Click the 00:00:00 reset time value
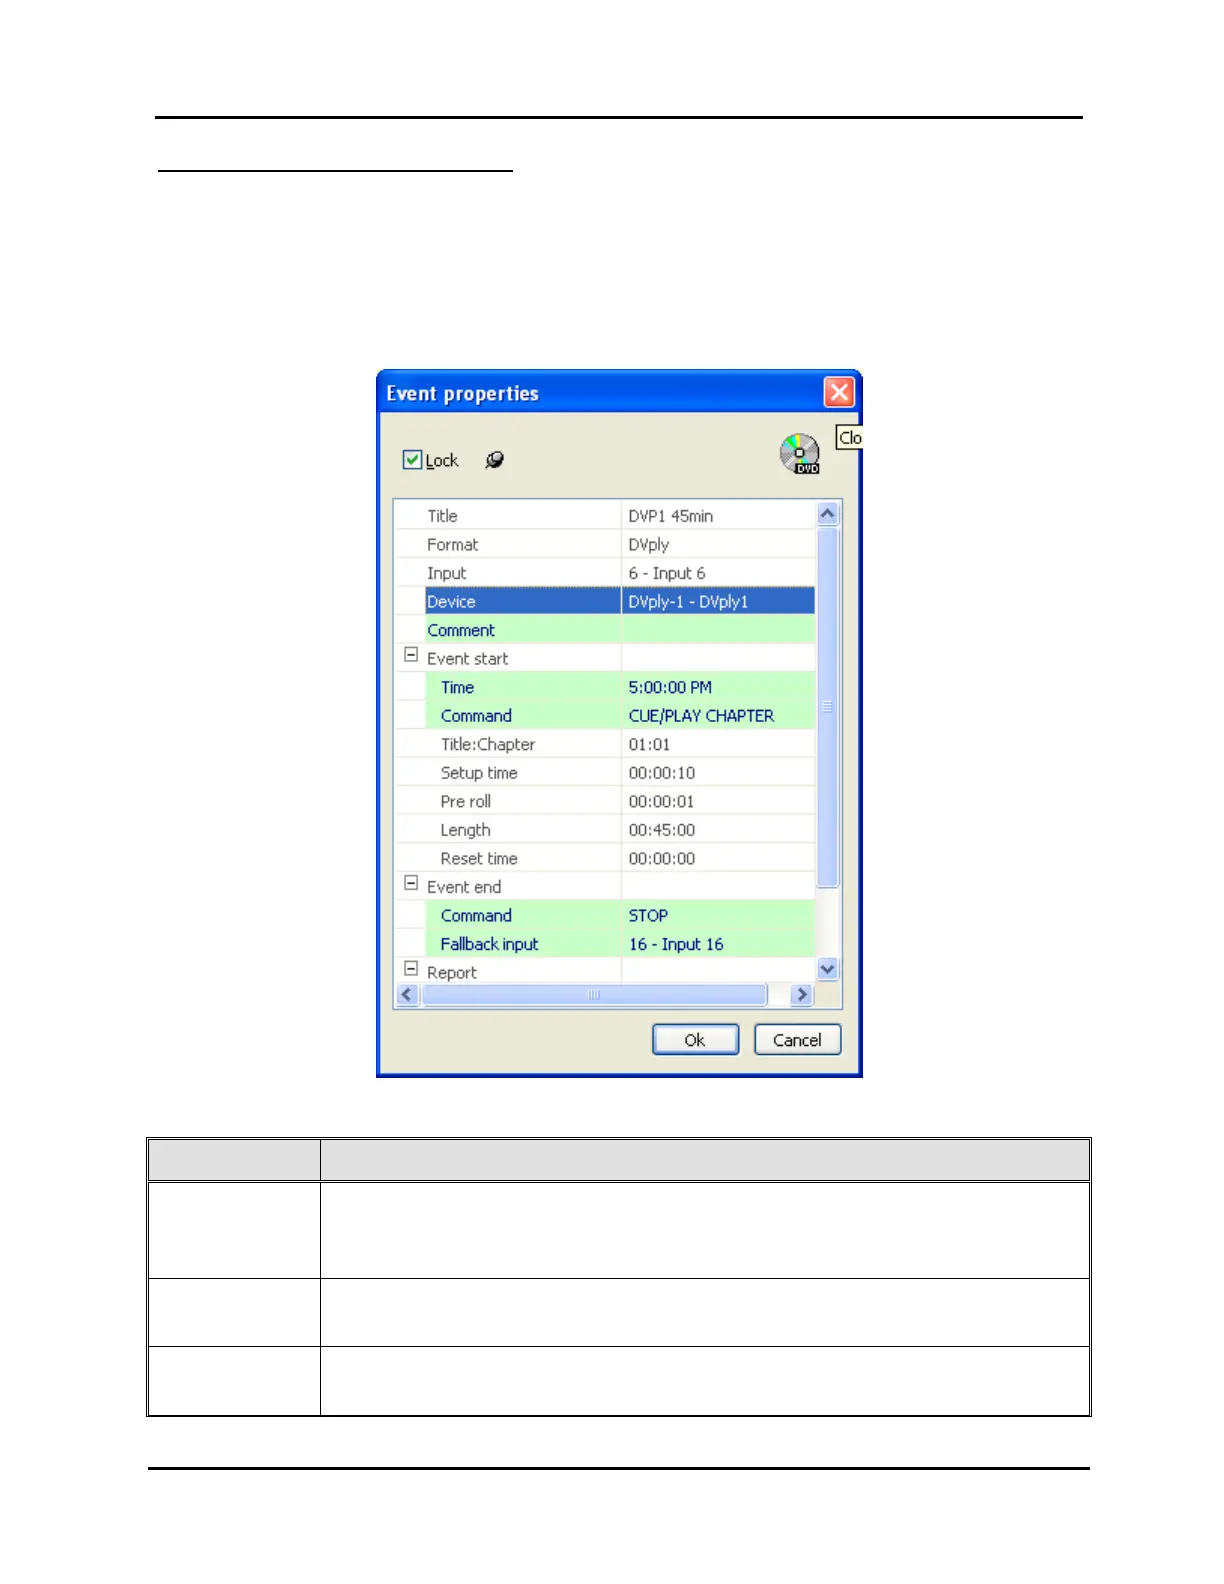 (x=661, y=859)
